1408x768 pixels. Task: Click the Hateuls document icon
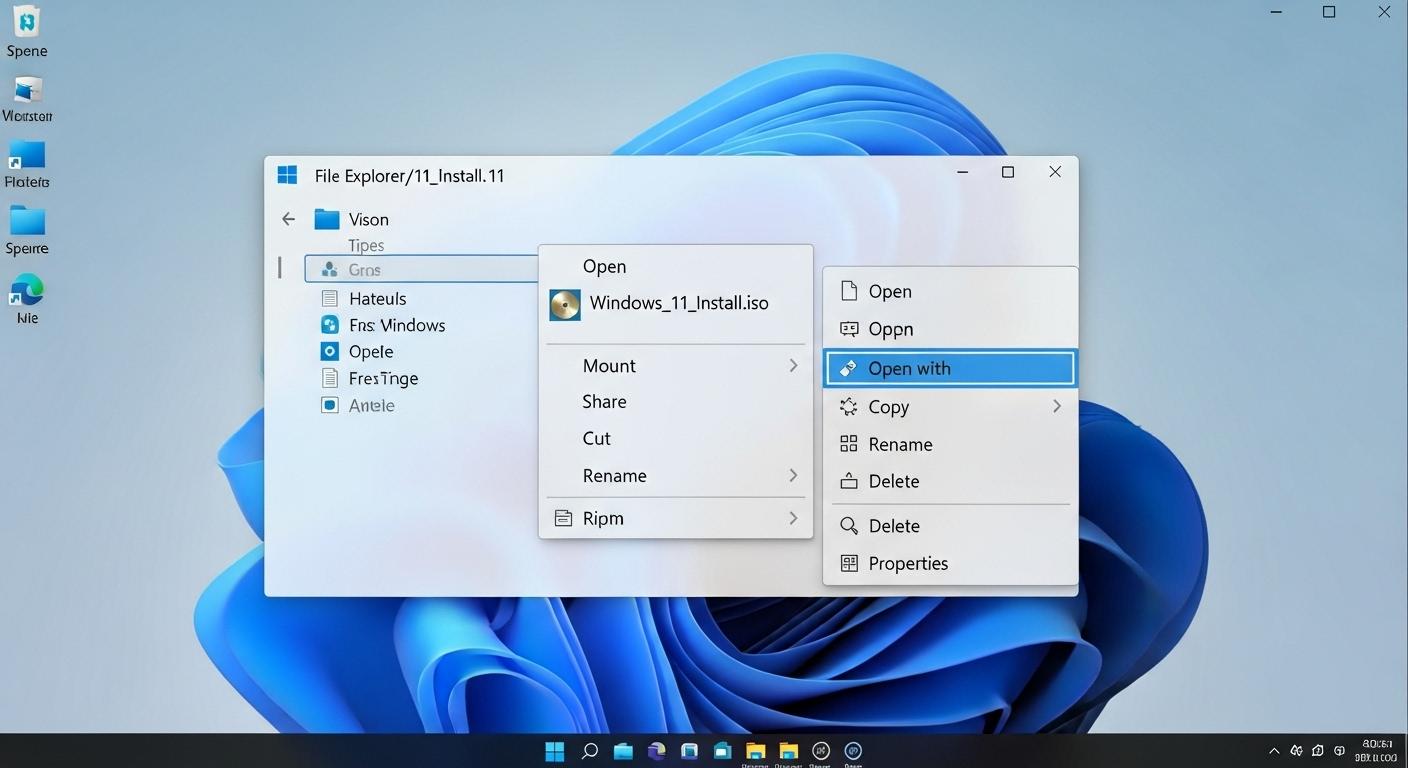(330, 298)
